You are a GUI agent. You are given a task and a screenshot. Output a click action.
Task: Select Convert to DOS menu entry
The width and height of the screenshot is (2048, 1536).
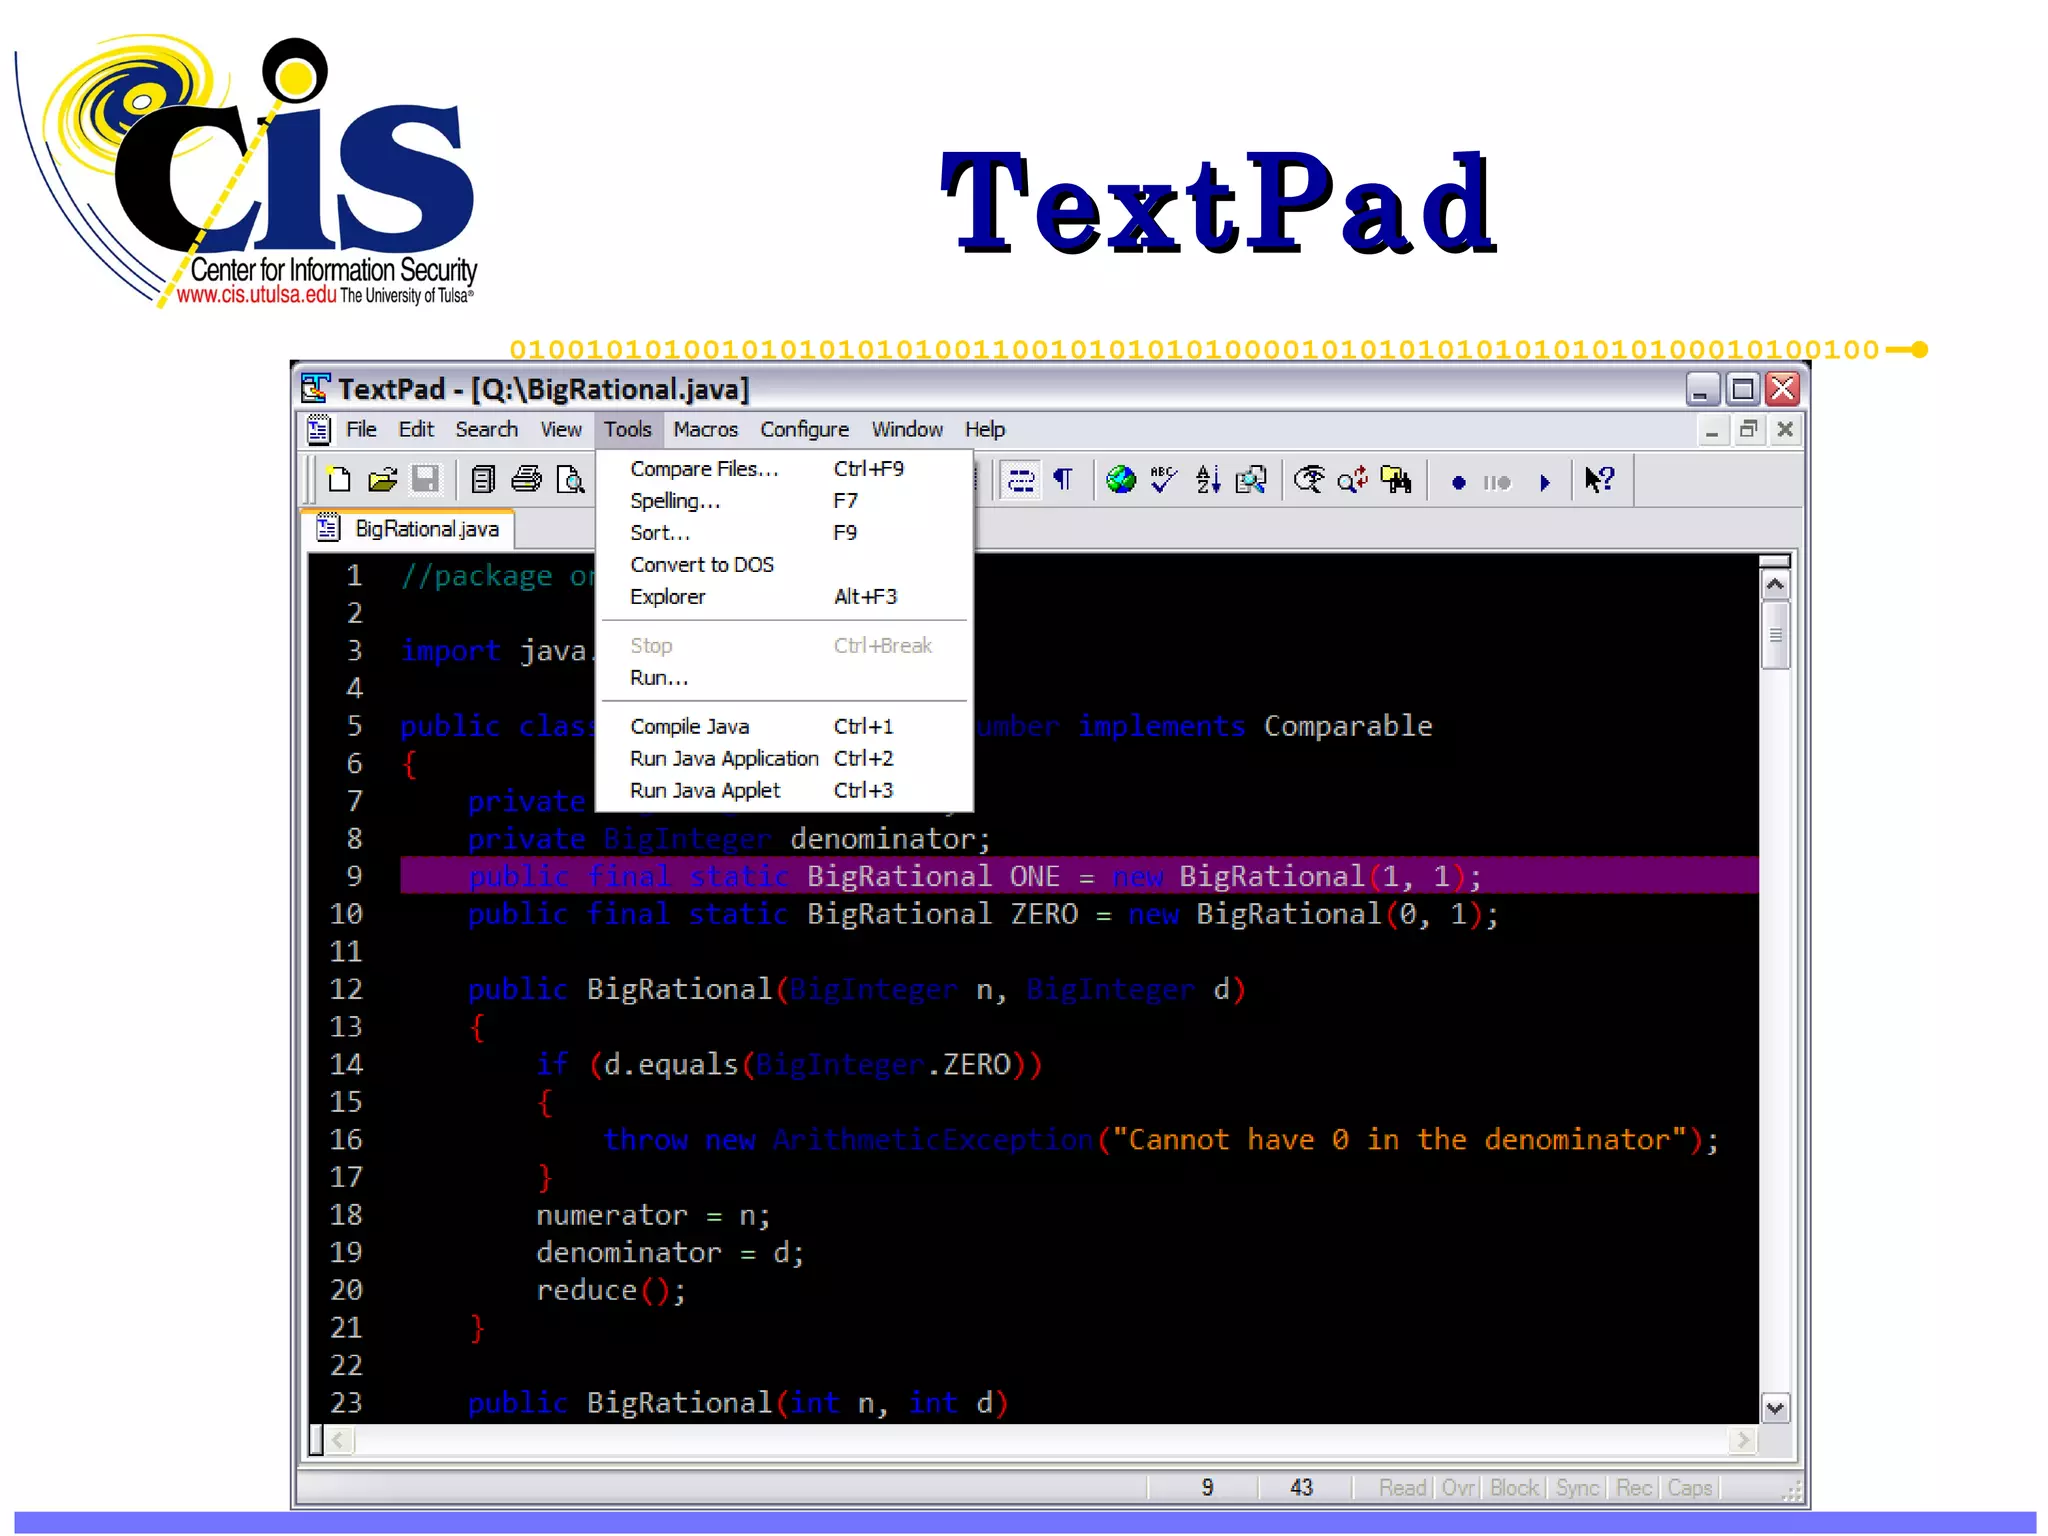(x=784, y=565)
